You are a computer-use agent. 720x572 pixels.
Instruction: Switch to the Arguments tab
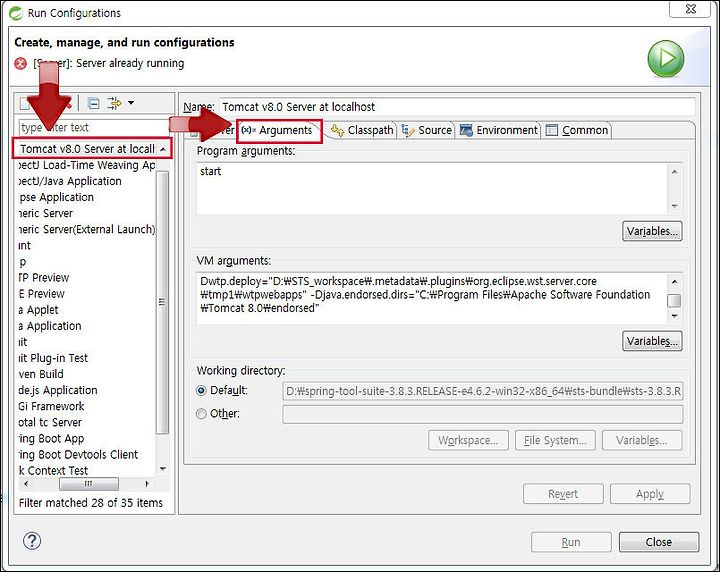279,130
